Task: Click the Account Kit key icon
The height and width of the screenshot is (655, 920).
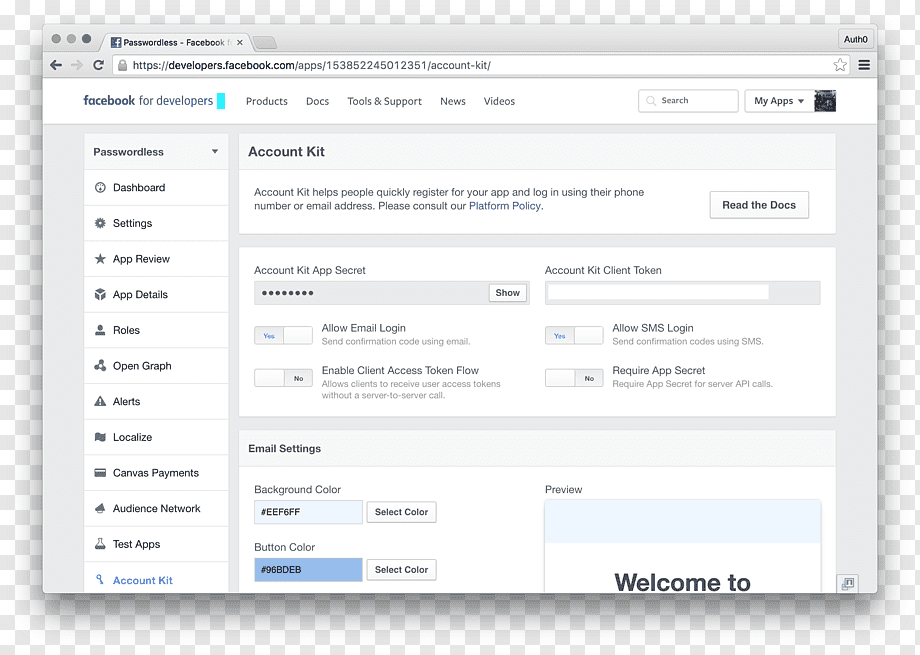Action: pos(100,579)
